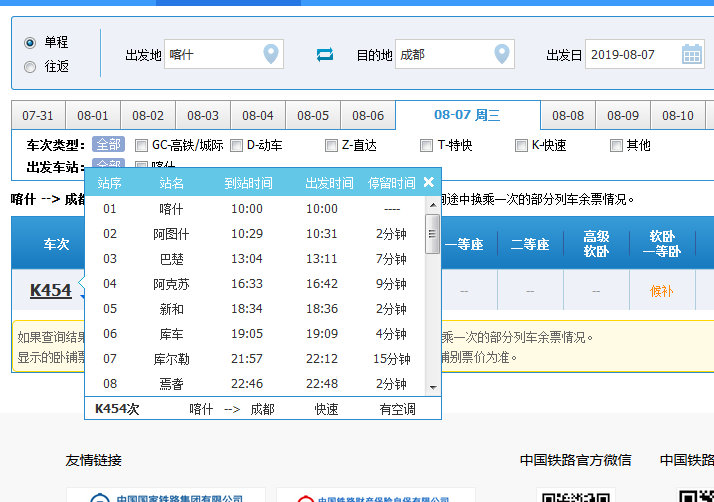This screenshot has height=502, width=714.
Task: Check the D-动车 train type
Action: click(x=237, y=145)
